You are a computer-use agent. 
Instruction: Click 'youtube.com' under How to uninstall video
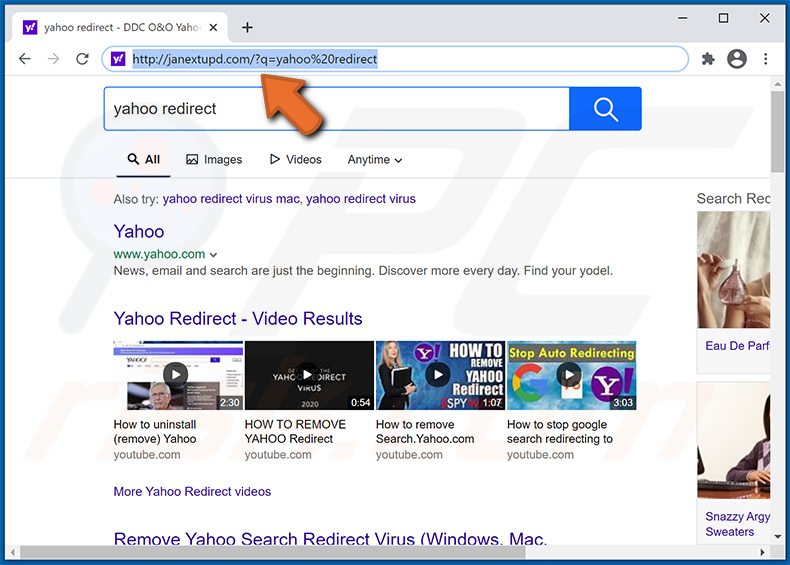click(147, 455)
